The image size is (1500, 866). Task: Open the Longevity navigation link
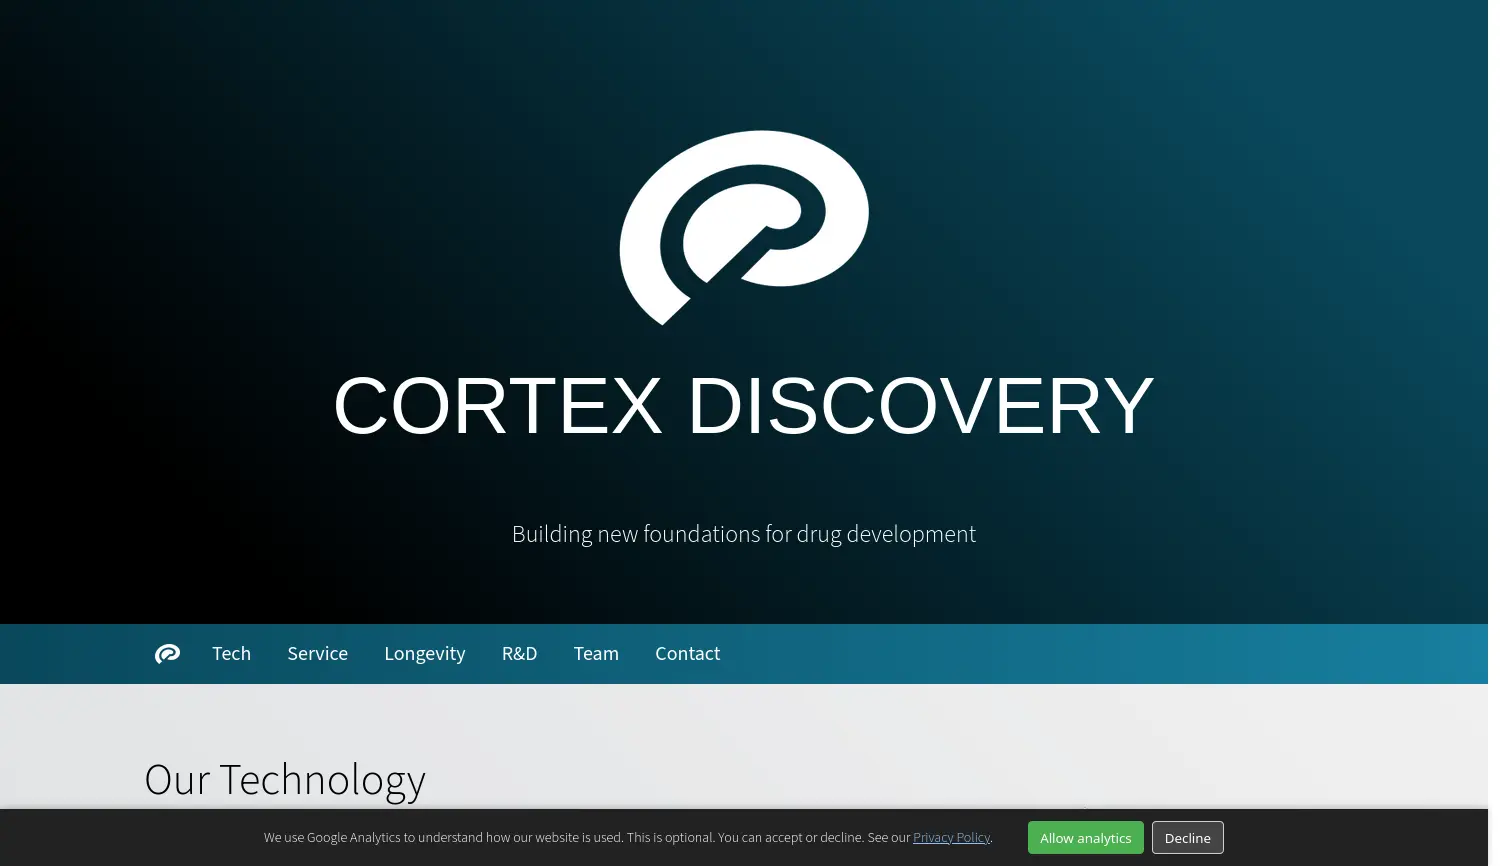[425, 654]
